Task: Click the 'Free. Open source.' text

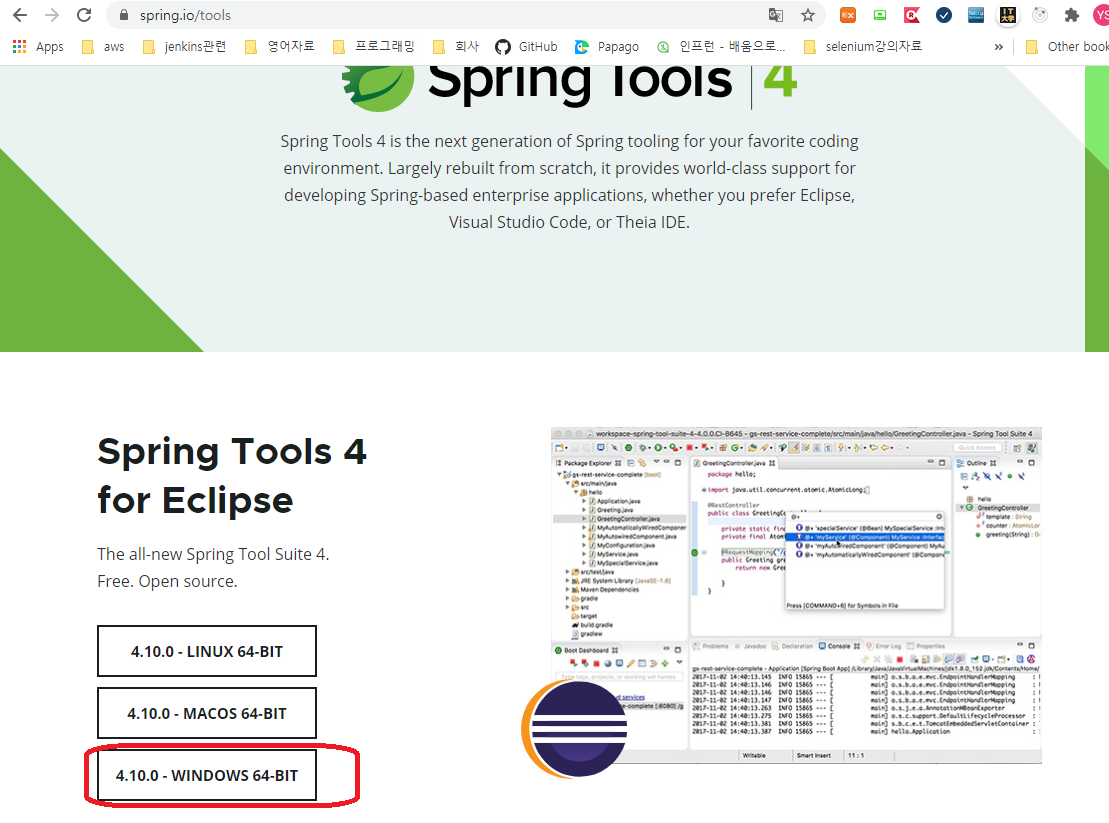Action: coord(168,581)
